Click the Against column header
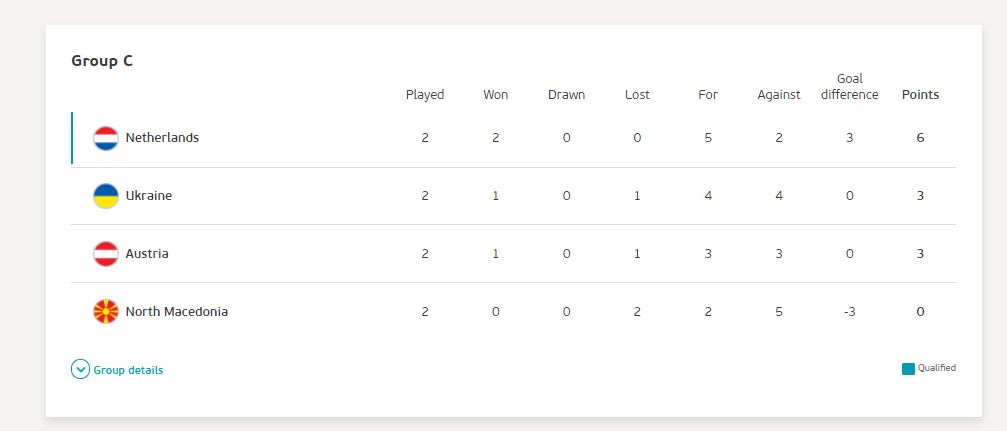Image resolution: width=1007 pixels, height=431 pixels. coord(779,95)
